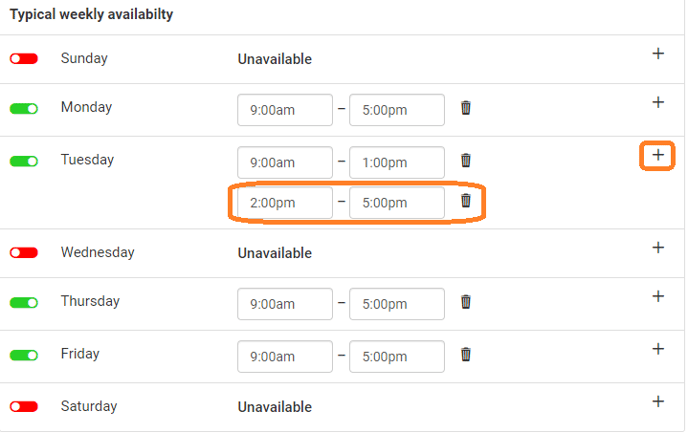Change Friday's 5:00pm end time
This screenshot has height=433, width=688.
397,356
